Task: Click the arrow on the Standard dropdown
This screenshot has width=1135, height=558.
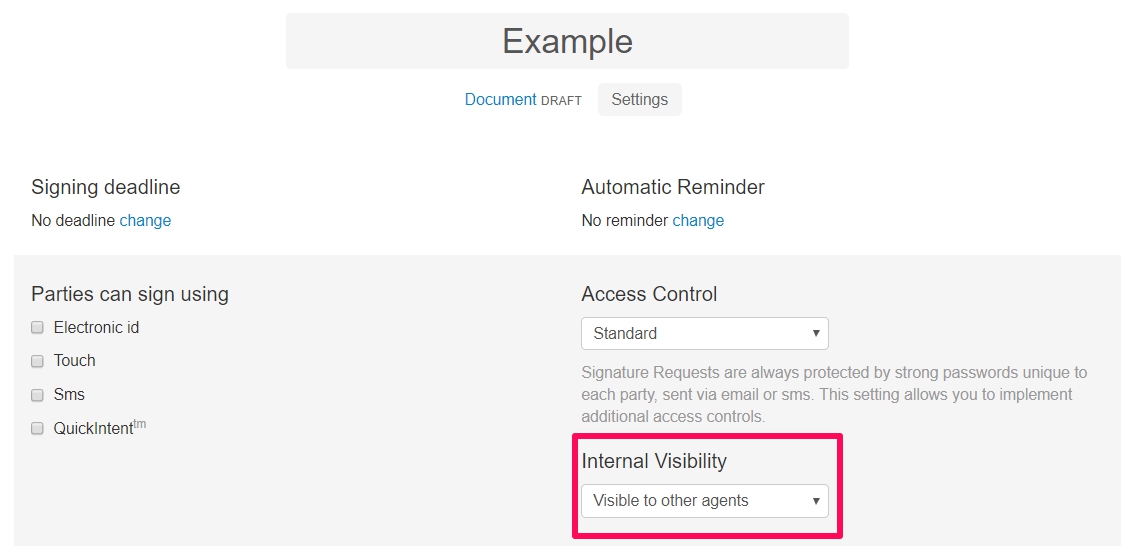Action: tap(816, 334)
